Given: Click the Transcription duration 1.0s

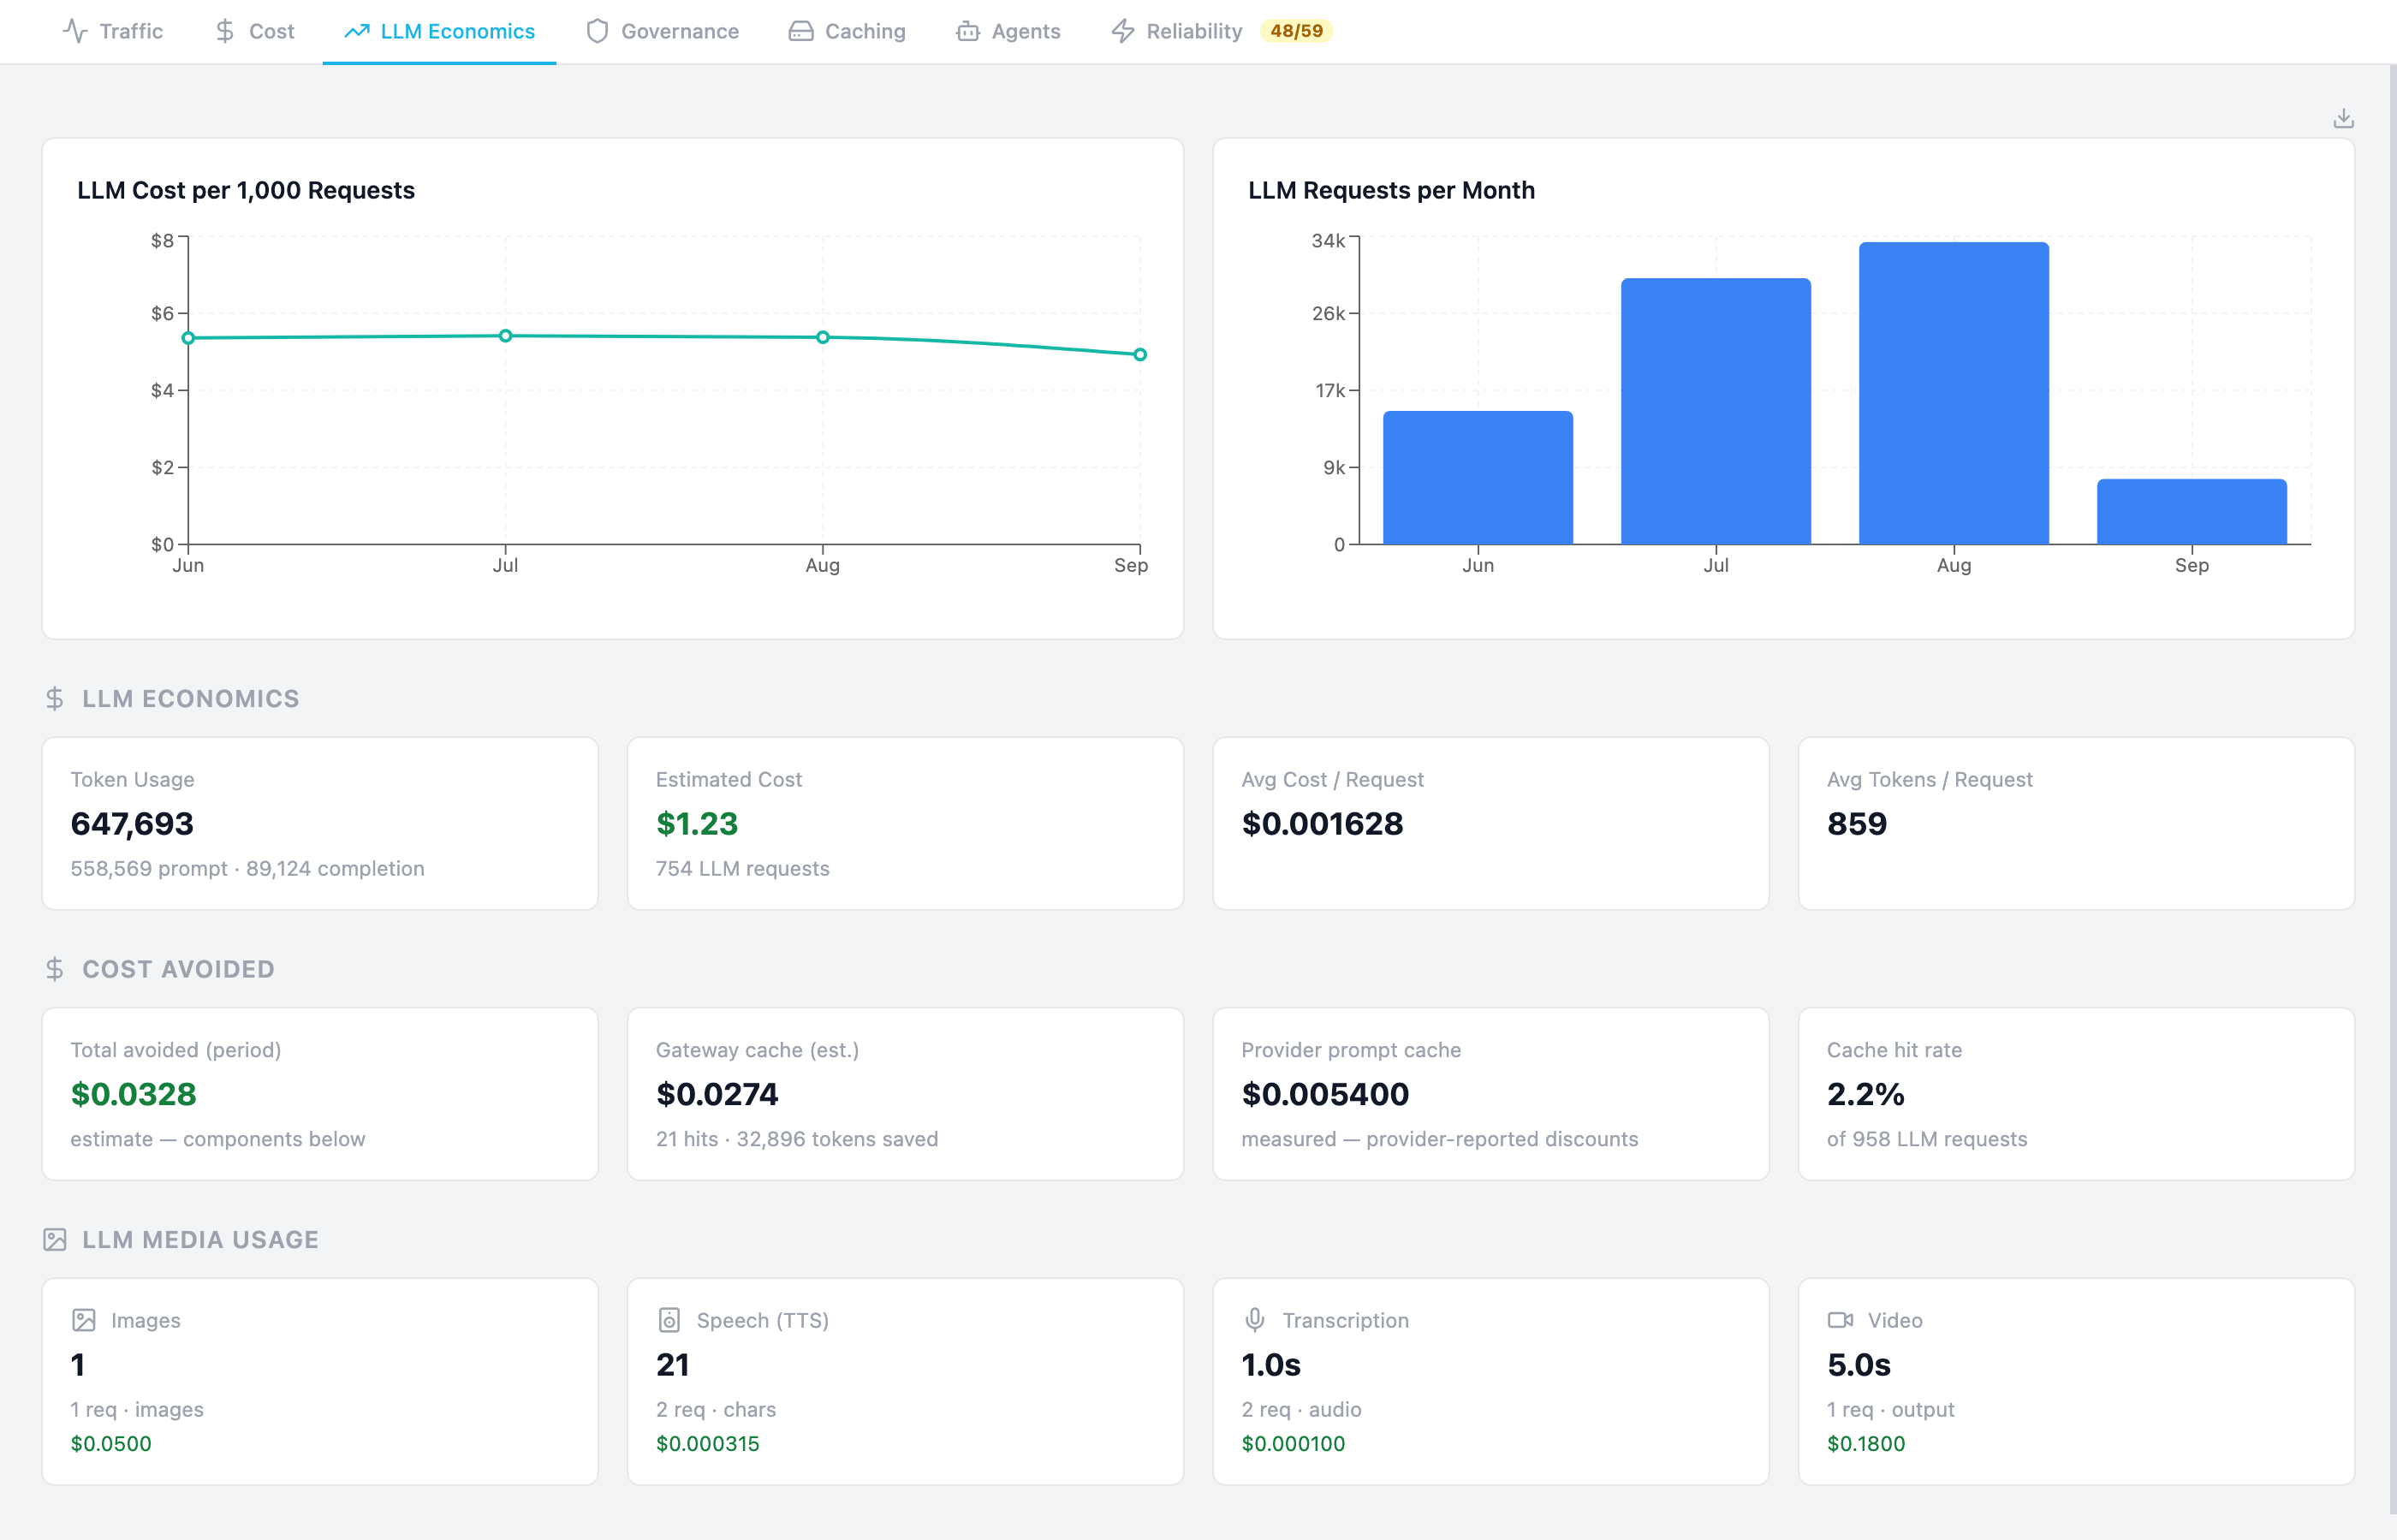Looking at the screenshot, I should (x=1271, y=1365).
